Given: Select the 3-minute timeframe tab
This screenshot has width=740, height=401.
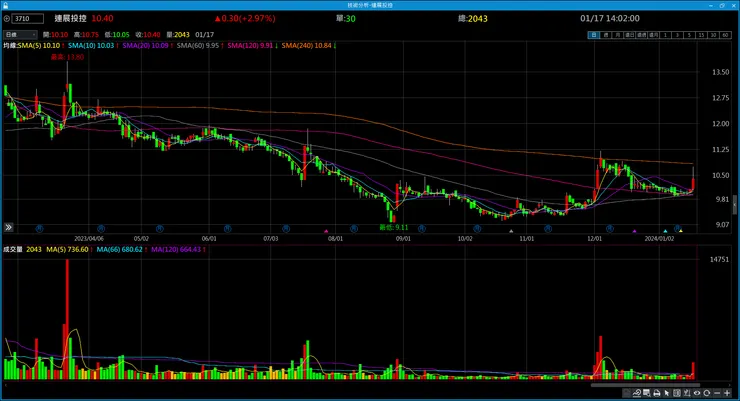Looking at the screenshot, I should pyautogui.click(x=677, y=35).
